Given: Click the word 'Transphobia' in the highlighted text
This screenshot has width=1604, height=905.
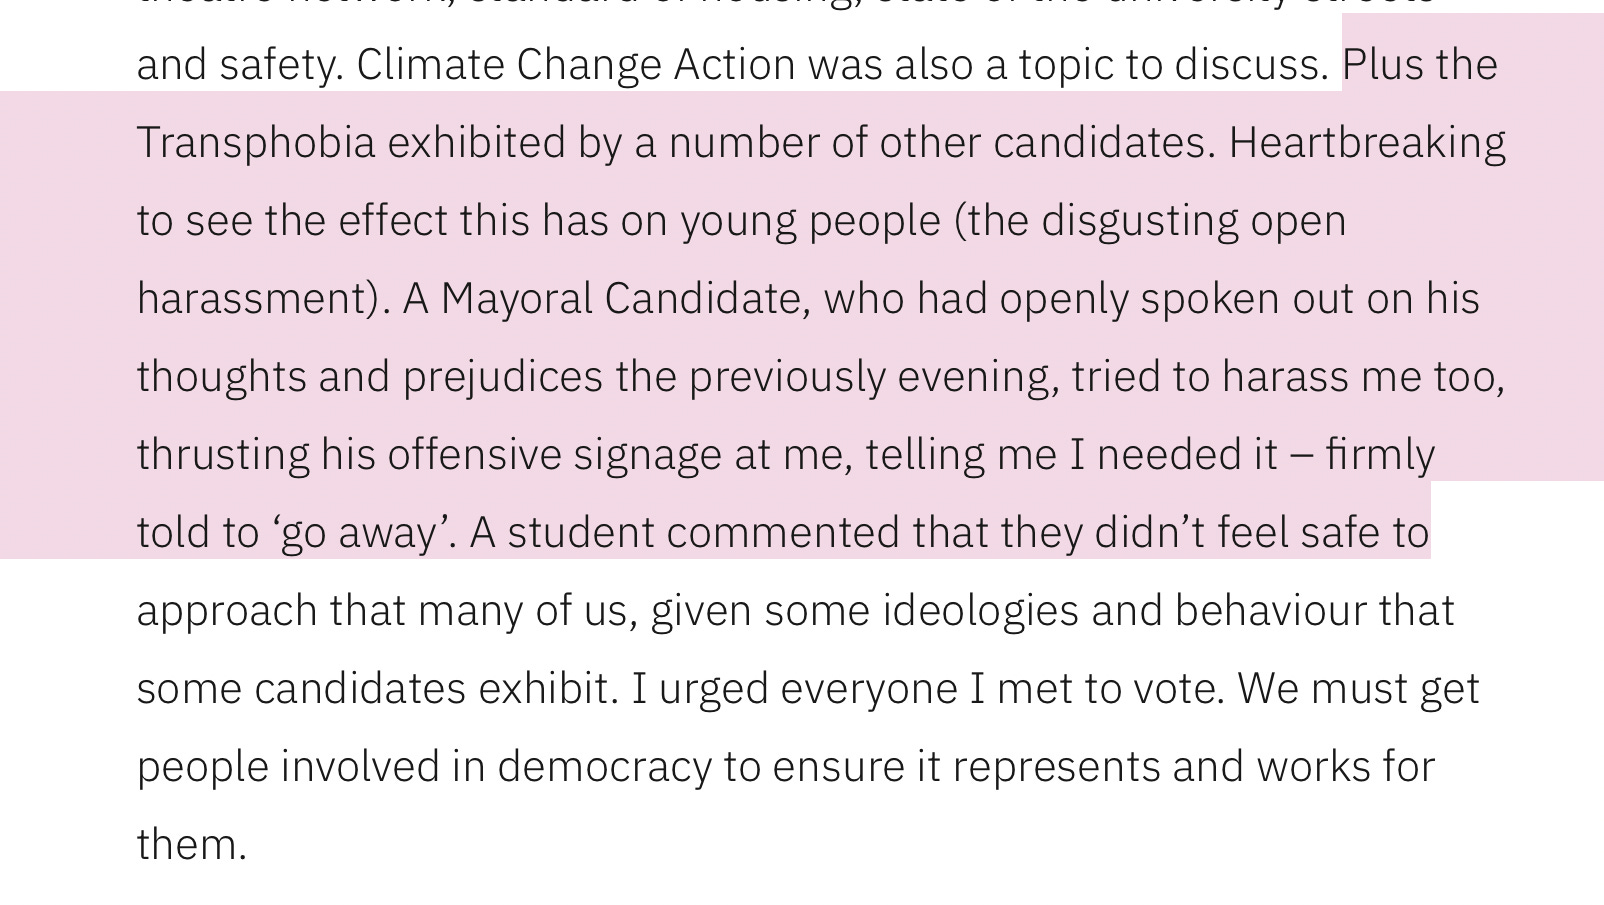Looking at the screenshot, I should pos(255,143).
